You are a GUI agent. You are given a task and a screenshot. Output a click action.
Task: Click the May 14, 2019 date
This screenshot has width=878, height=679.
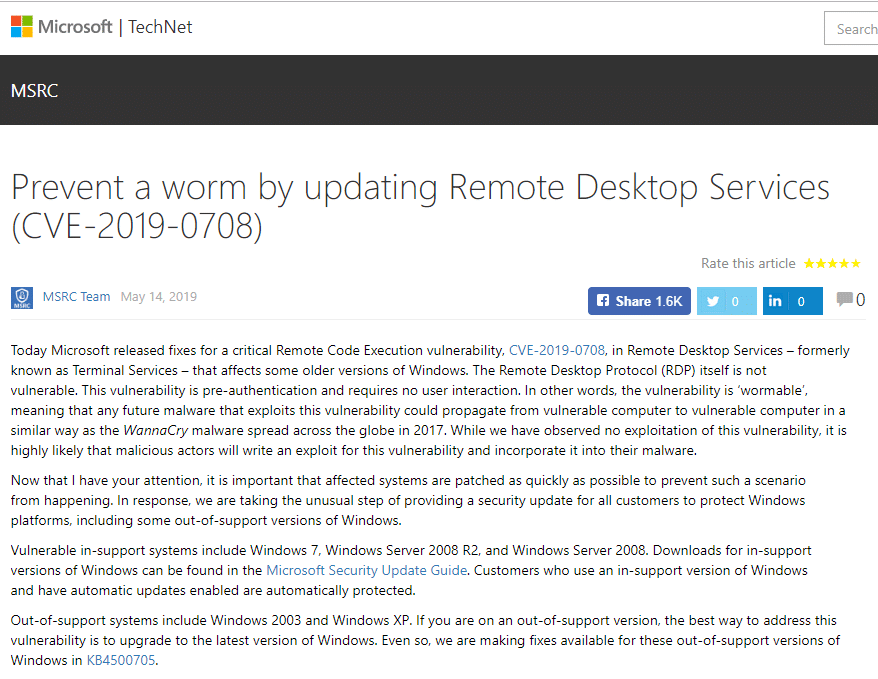point(159,297)
